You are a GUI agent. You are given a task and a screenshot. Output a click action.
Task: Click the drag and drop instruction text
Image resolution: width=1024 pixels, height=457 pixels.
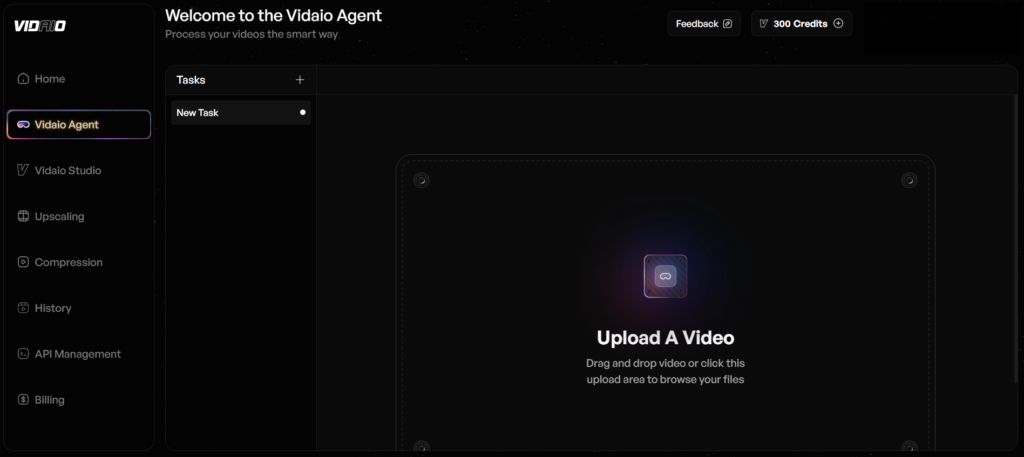pyautogui.click(x=665, y=371)
